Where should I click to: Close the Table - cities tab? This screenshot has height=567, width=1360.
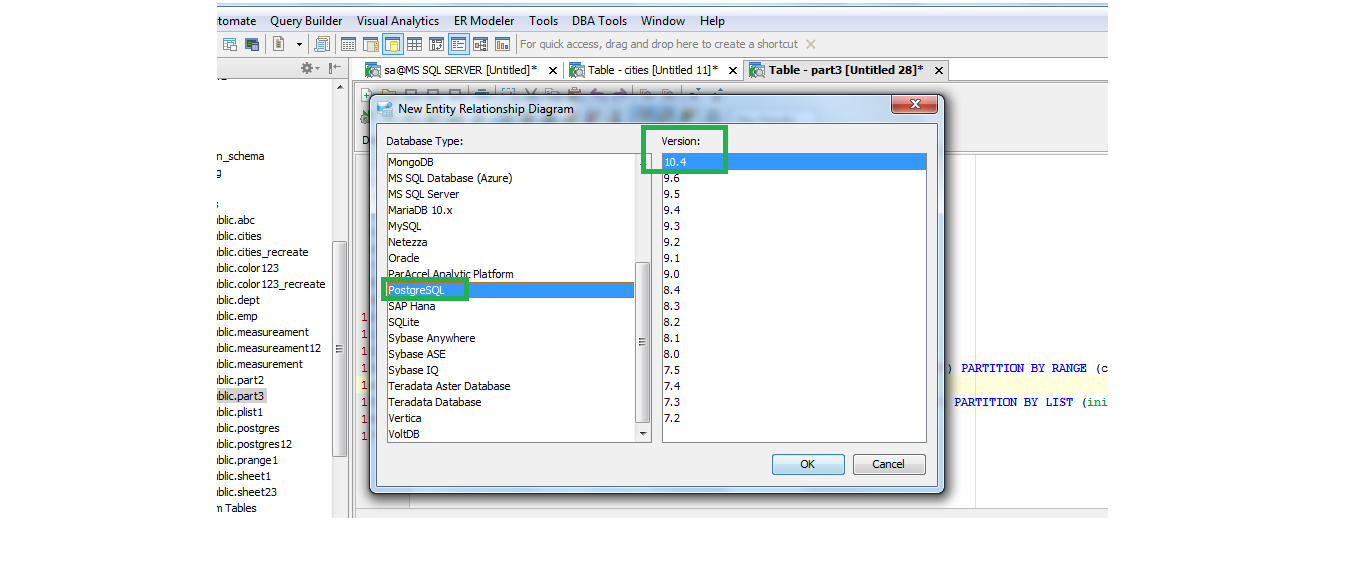point(732,70)
